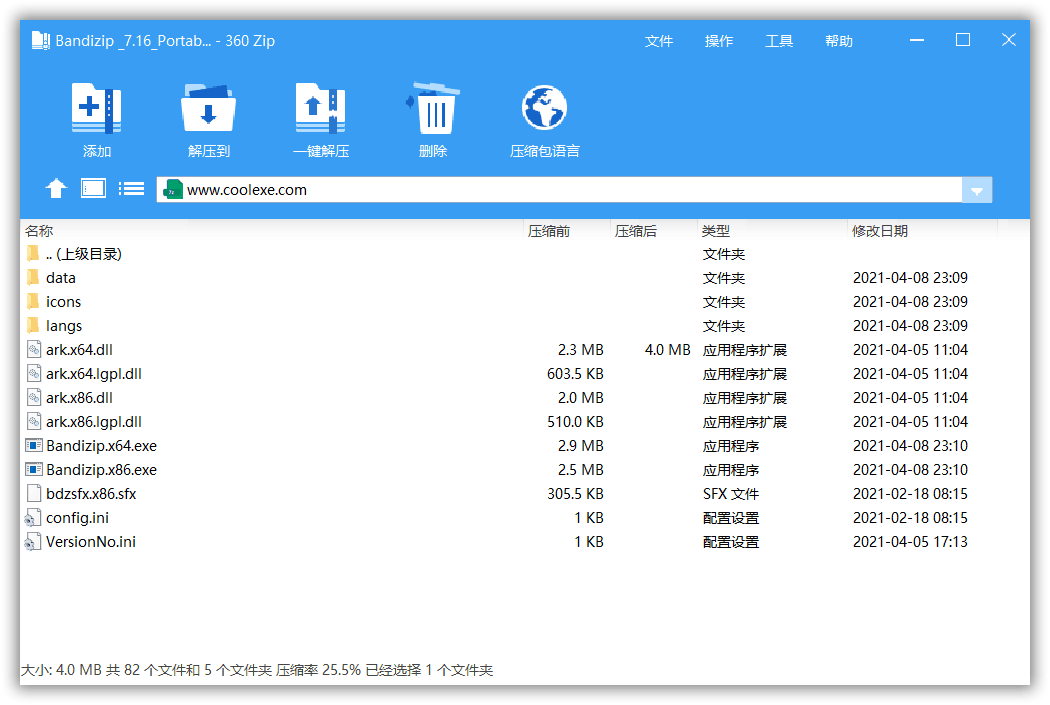The width and height of the screenshot is (1050, 705).
Task: Click the VersionNo.ini file icon
Action: pyautogui.click(x=33, y=542)
